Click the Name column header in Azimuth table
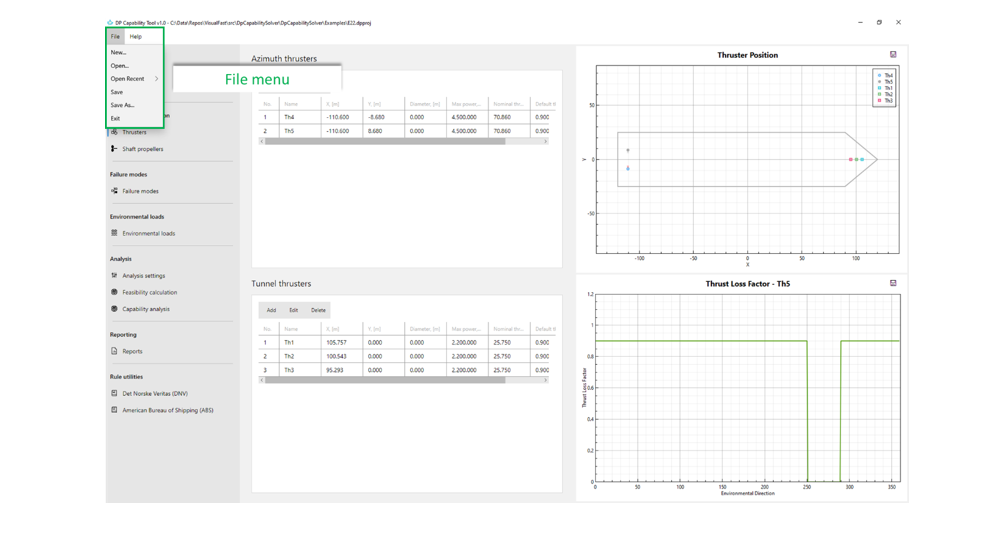Viewport: 1006px width, 540px height. [300, 104]
